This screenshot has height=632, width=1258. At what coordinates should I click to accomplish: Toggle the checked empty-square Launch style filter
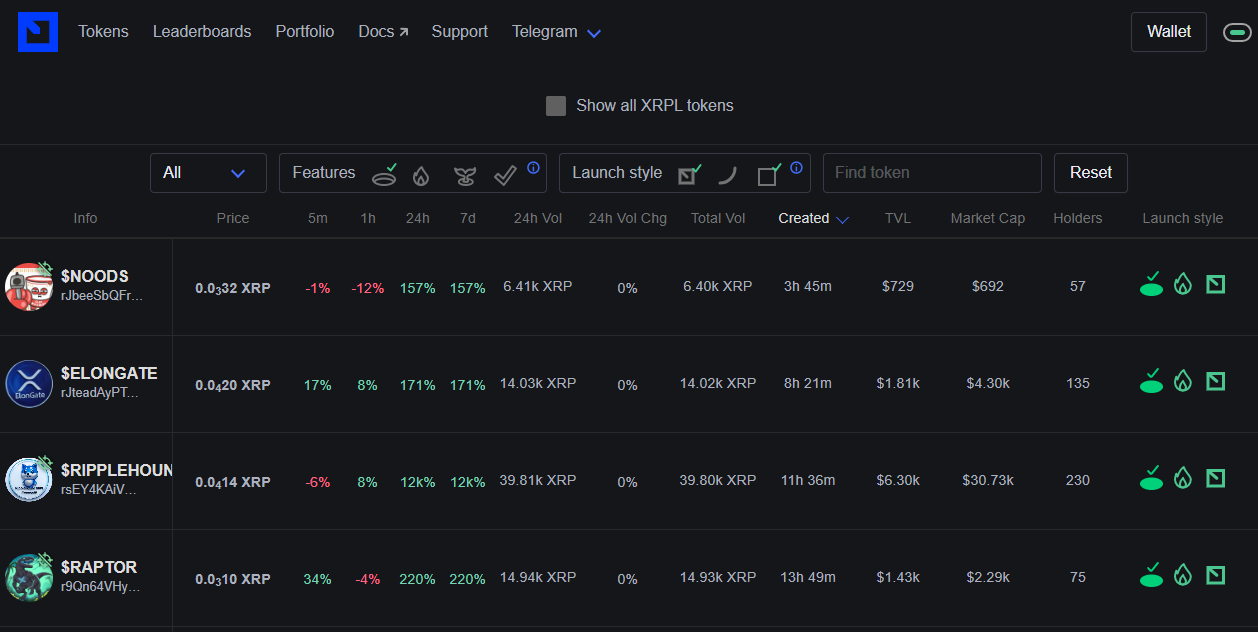768,176
